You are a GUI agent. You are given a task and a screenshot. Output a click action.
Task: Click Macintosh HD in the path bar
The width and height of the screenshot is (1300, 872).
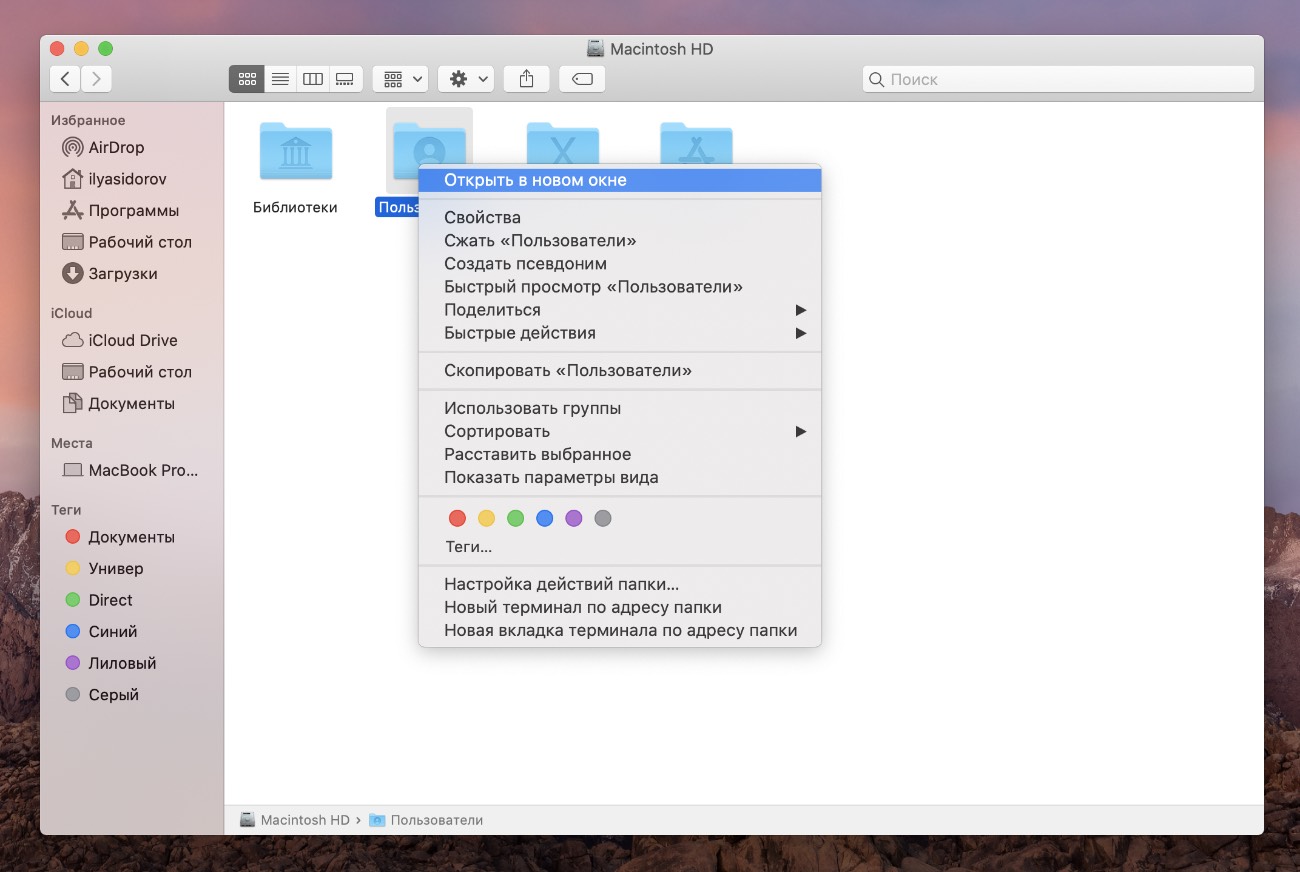pyautogui.click(x=295, y=820)
